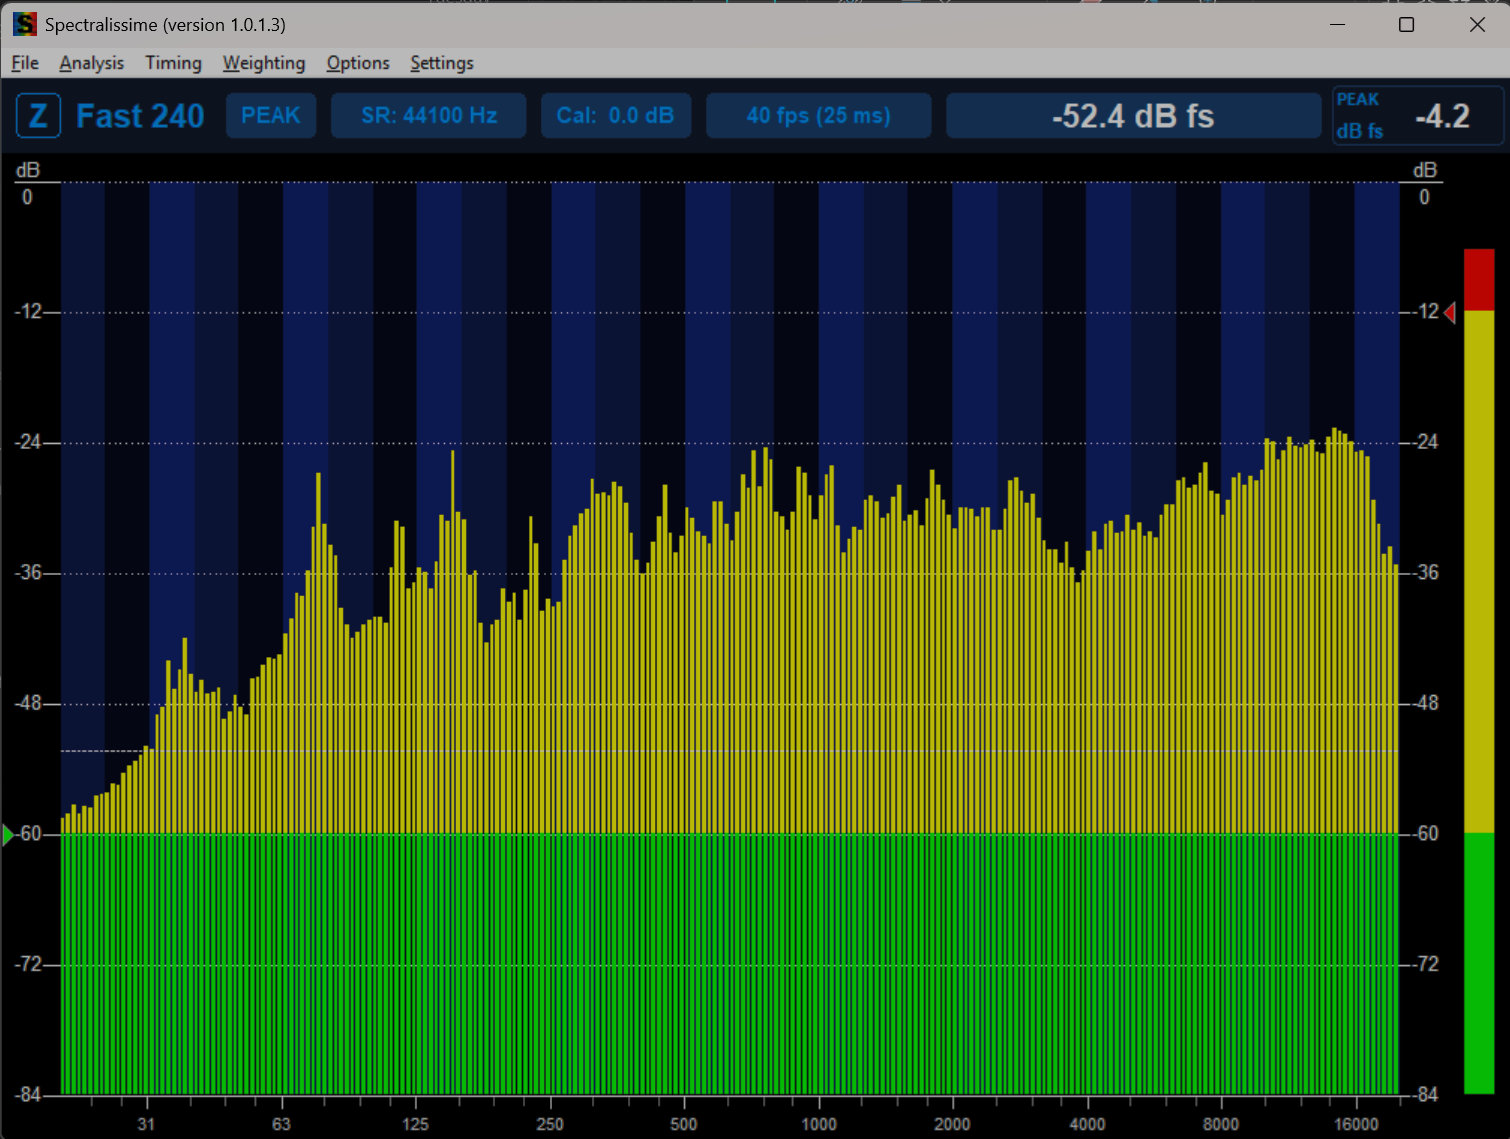Click the 1000 Hz frequency axis label
This screenshot has height=1139, width=1510.
pyautogui.click(x=819, y=1124)
